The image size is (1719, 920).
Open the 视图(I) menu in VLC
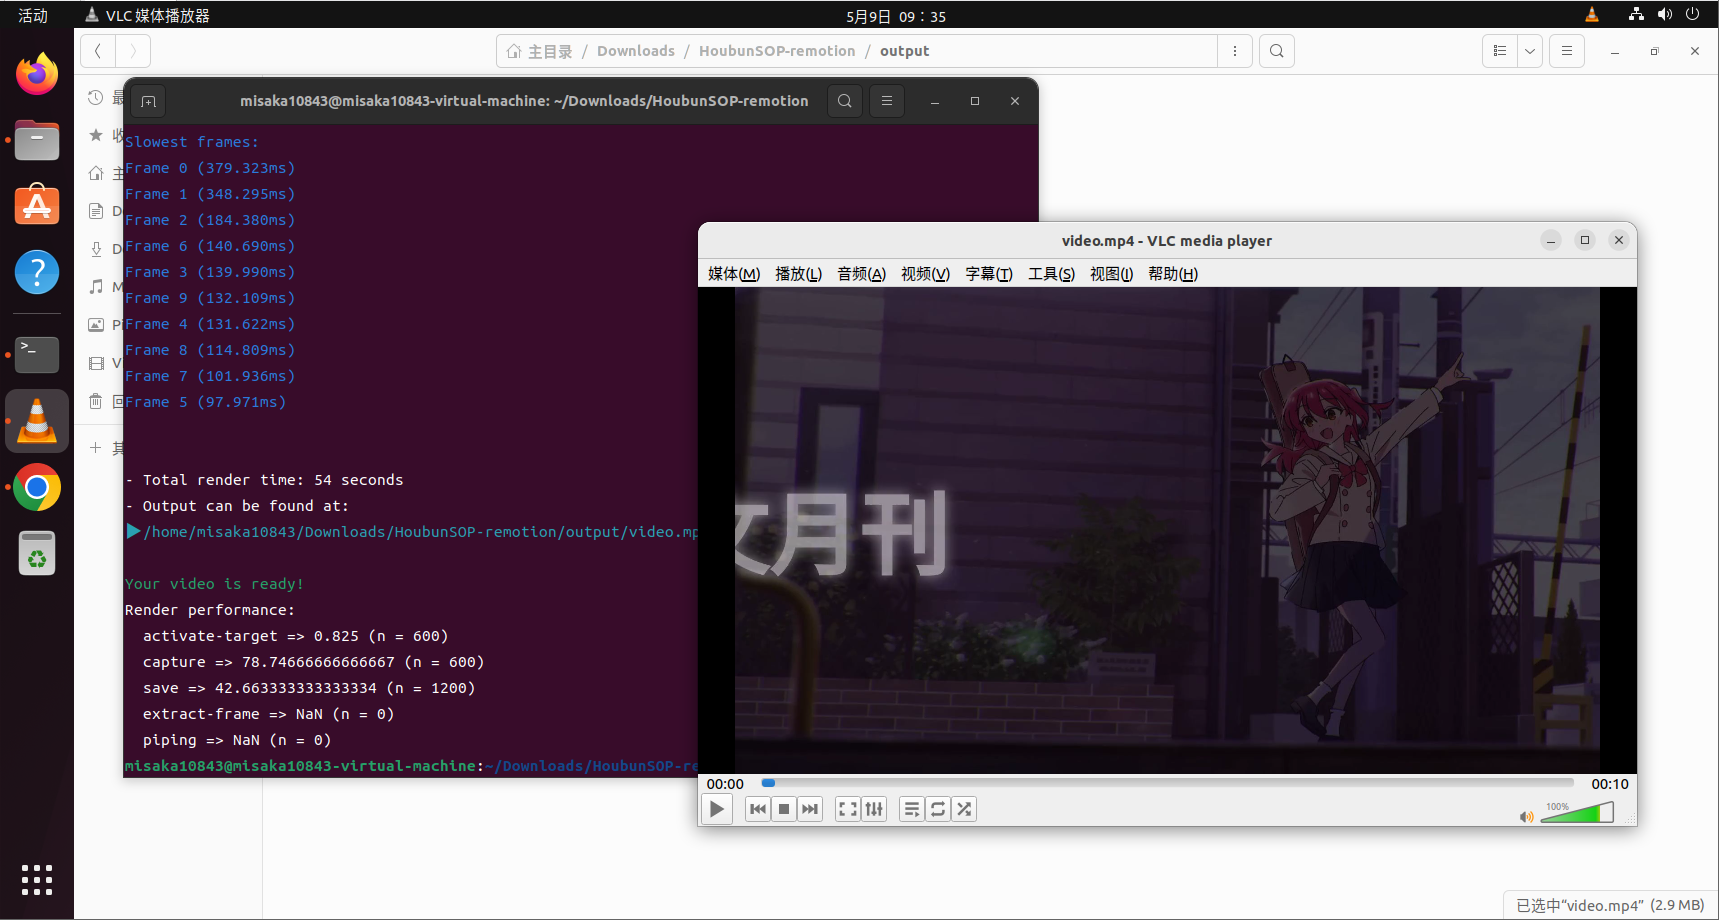[1111, 274]
